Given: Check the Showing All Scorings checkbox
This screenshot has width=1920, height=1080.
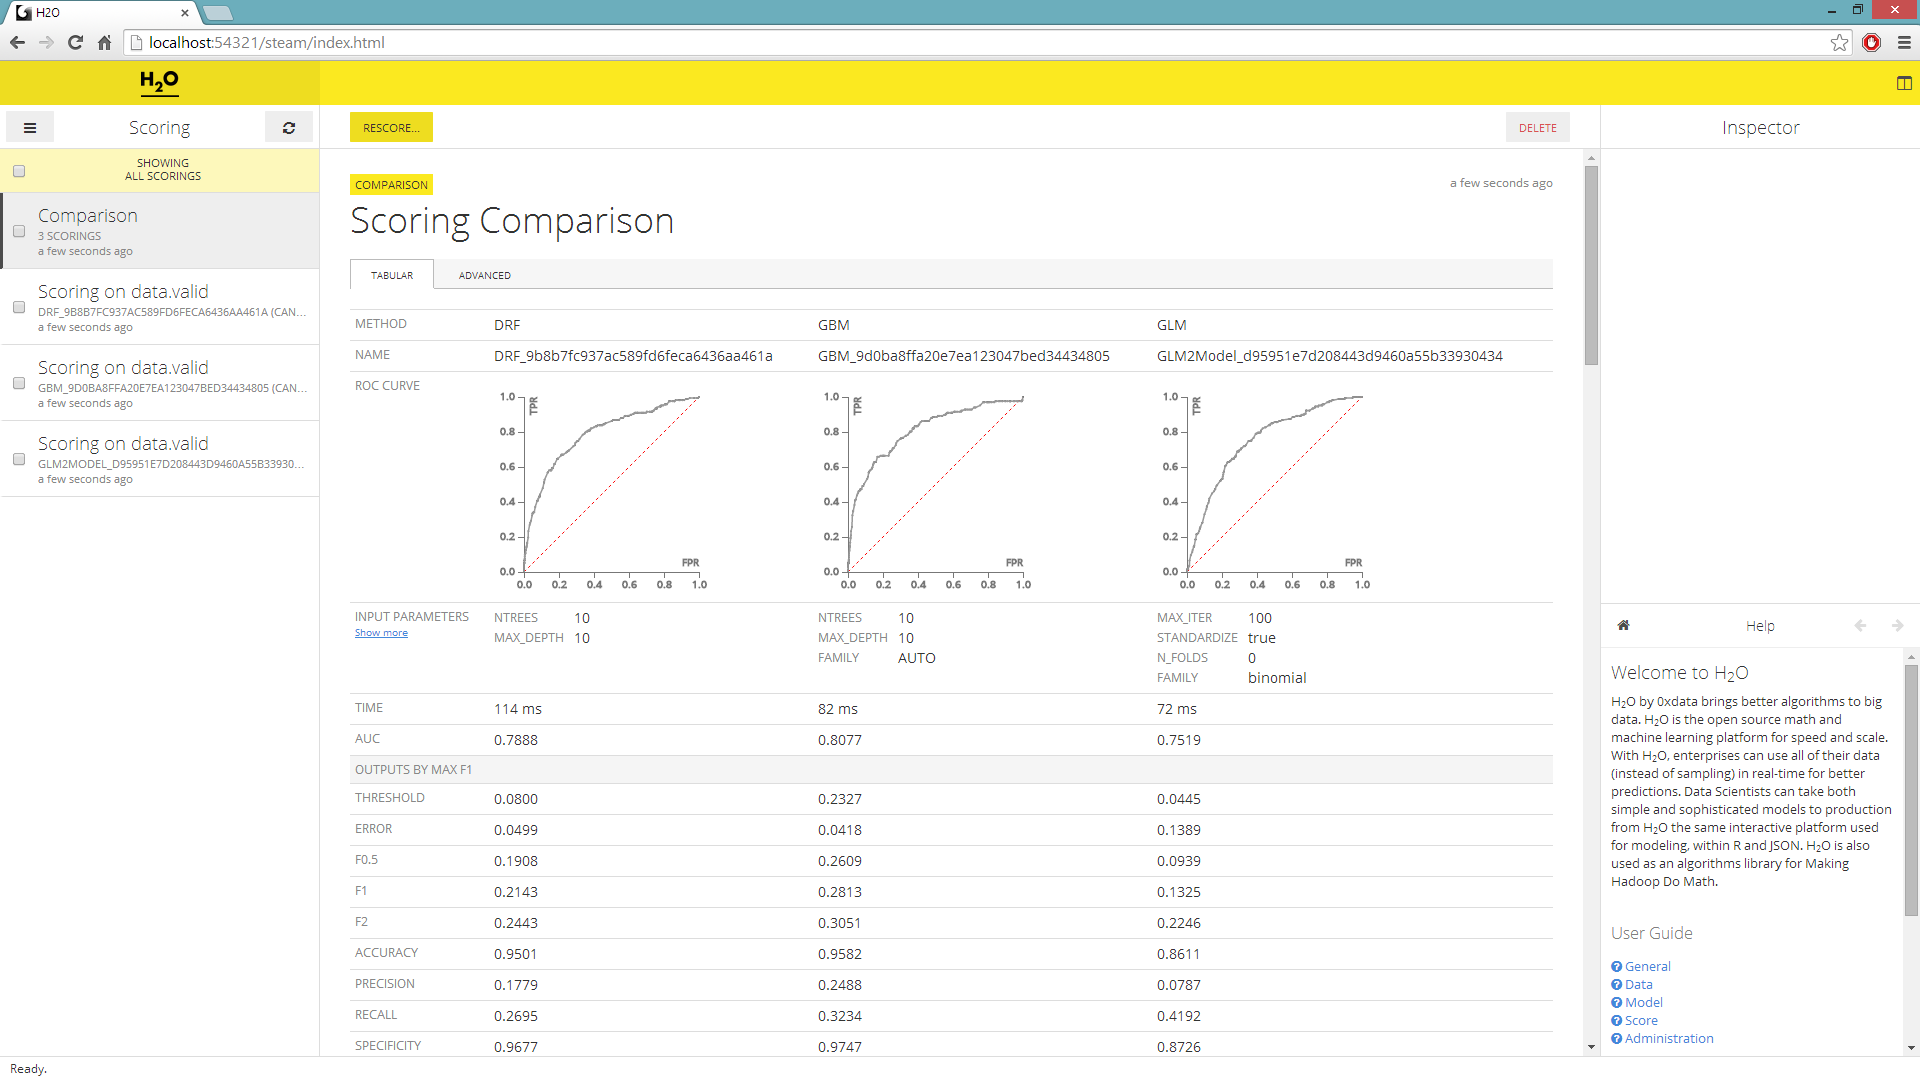Looking at the screenshot, I should pos(19,171).
